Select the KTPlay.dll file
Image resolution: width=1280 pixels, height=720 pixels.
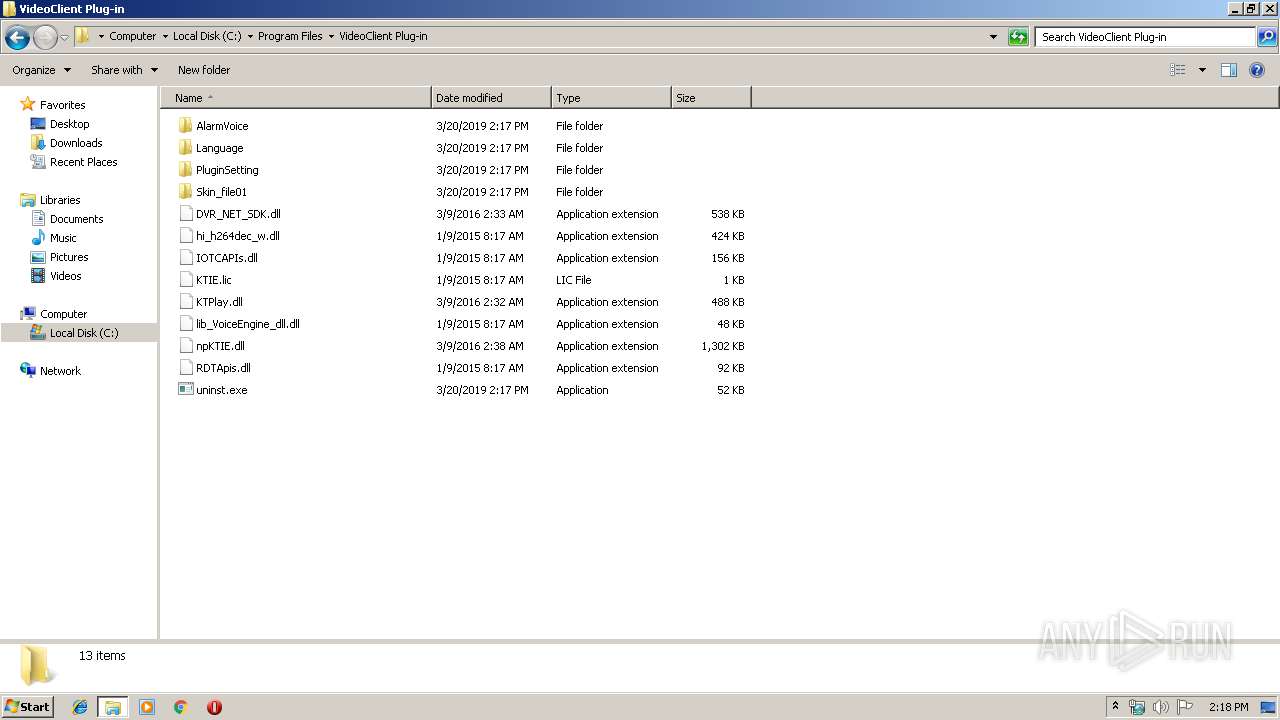tap(219, 302)
